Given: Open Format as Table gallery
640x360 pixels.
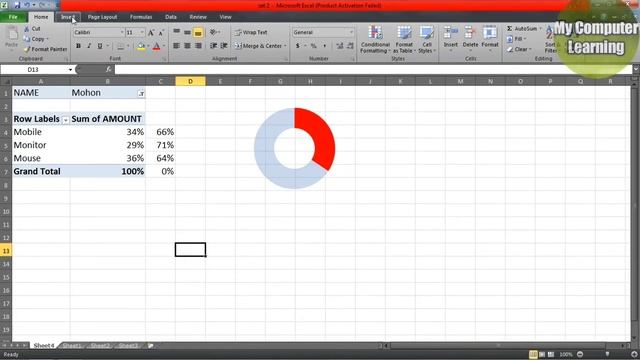Looking at the screenshot, I should pos(404,40).
